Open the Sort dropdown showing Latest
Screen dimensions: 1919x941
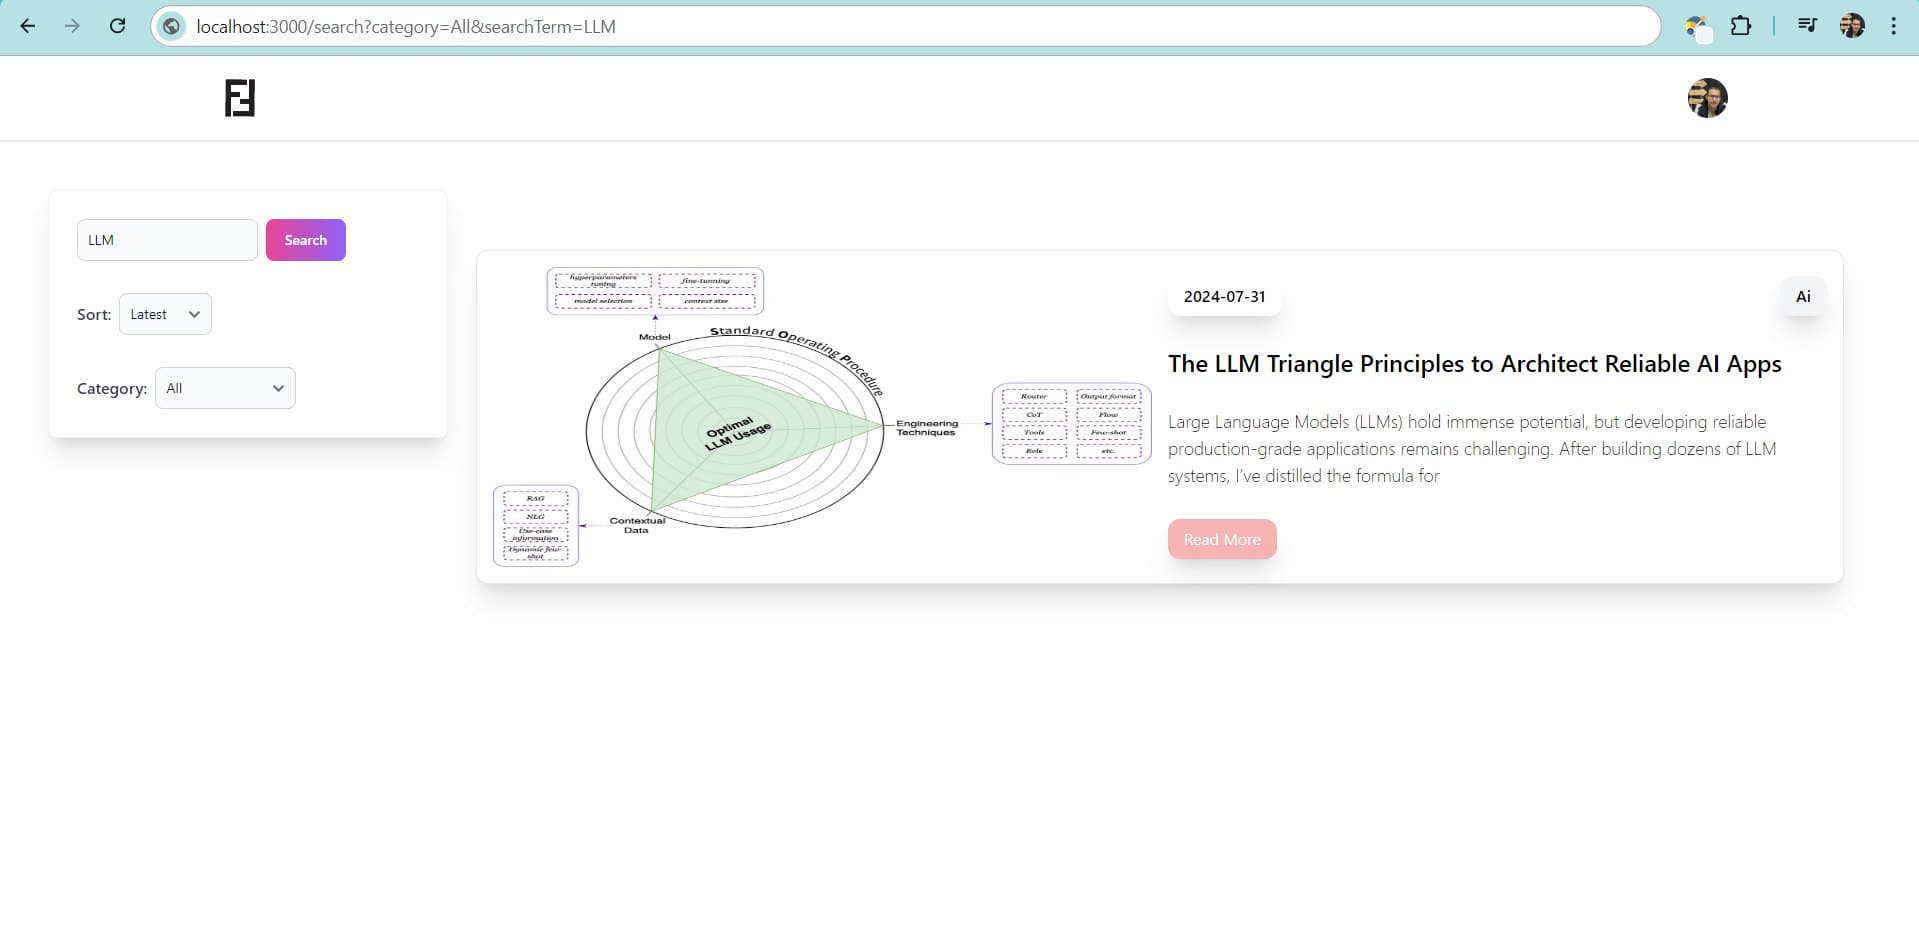[x=164, y=313]
